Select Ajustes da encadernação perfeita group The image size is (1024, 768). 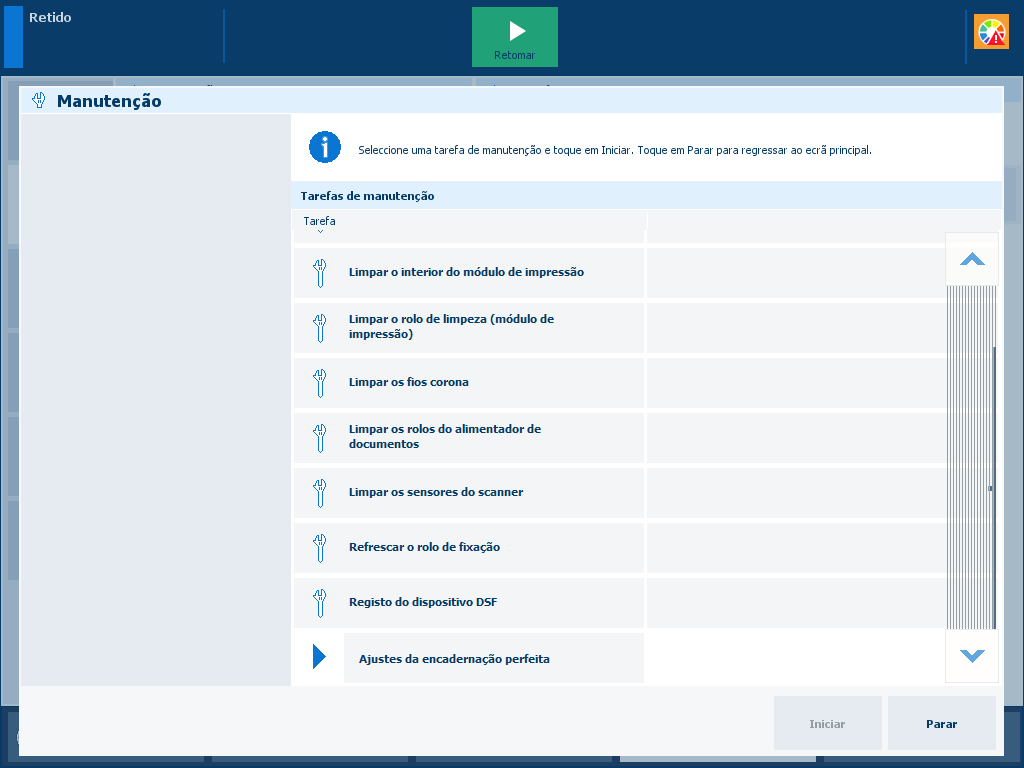pos(494,658)
